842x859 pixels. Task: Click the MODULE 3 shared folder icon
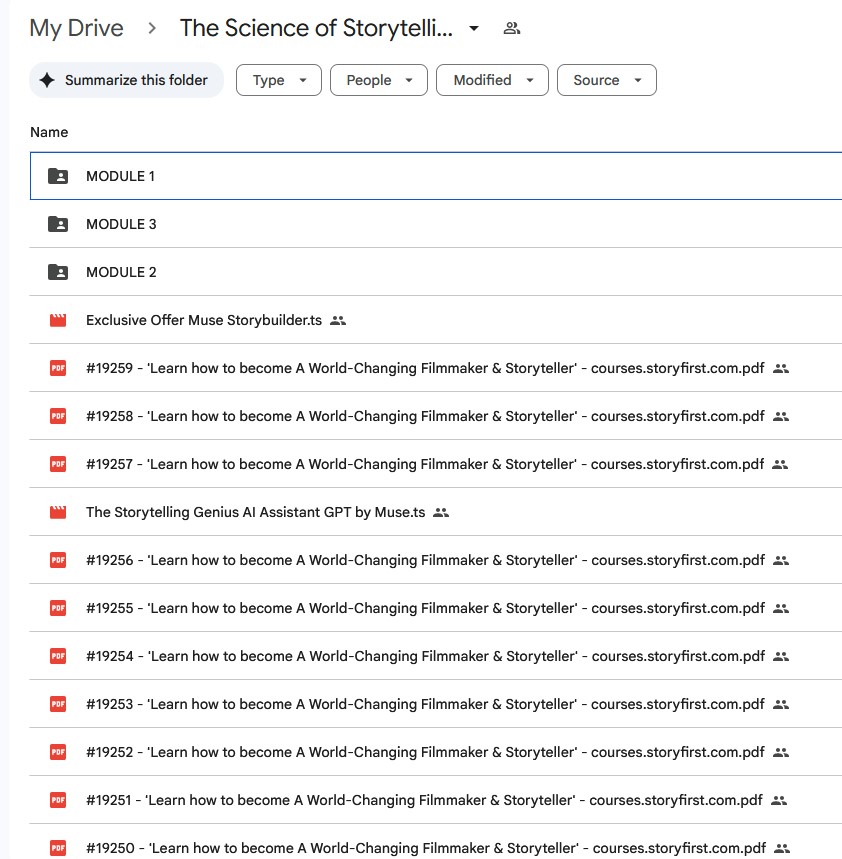[58, 224]
